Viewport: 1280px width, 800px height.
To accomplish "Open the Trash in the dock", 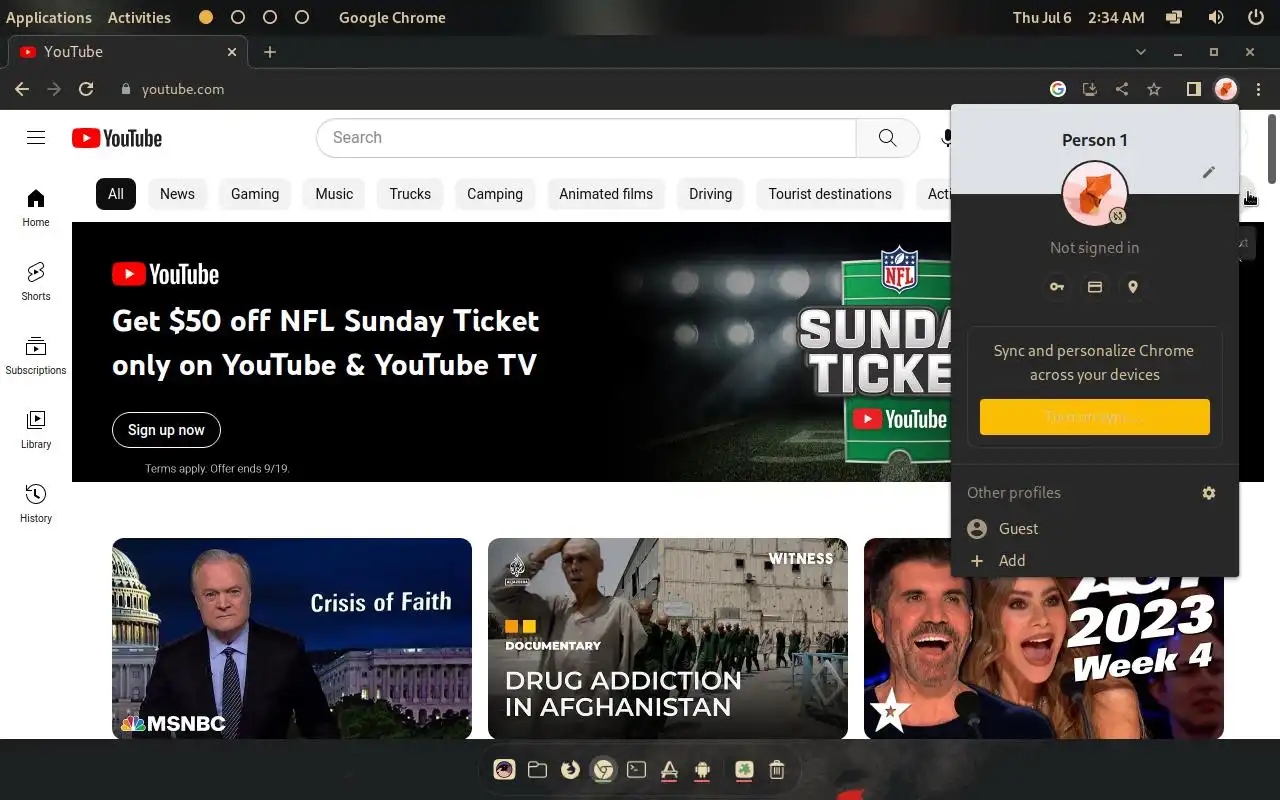I will tap(777, 769).
